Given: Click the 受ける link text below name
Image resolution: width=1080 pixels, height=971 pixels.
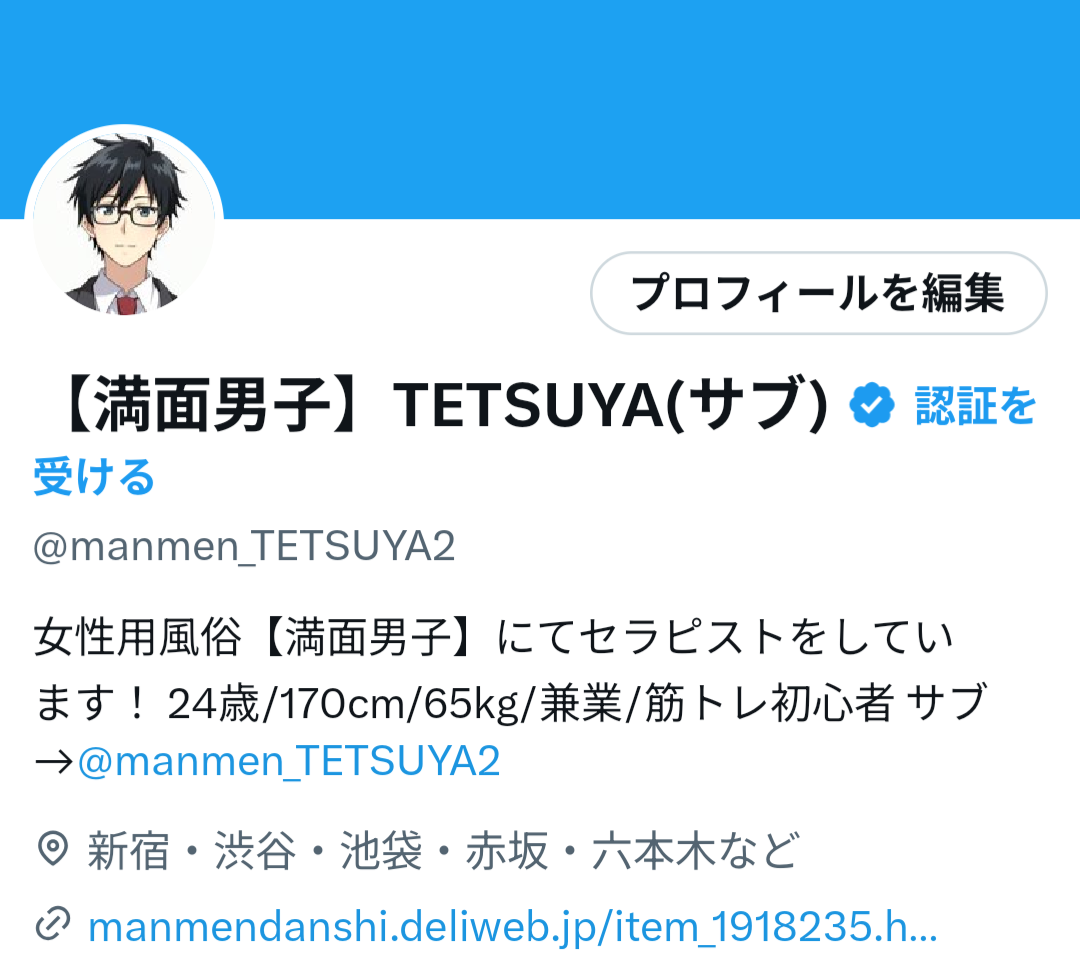Looking at the screenshot, I should coord(94,477).
